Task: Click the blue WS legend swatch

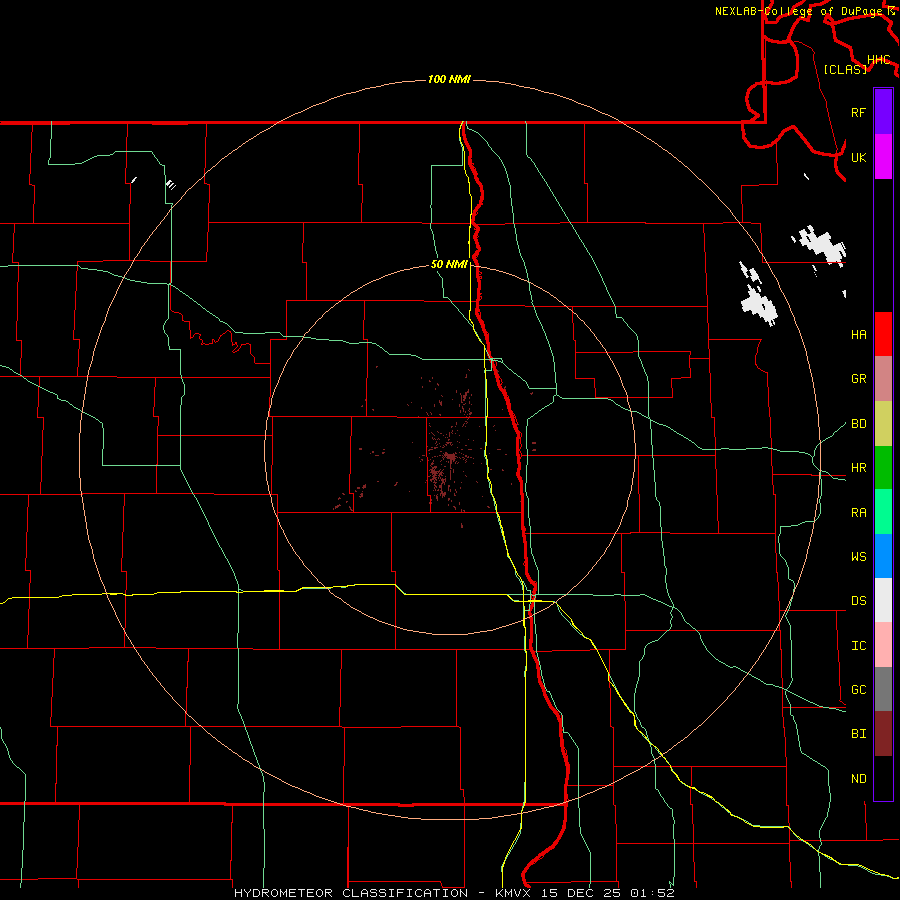Action: pyautogui.click(x=883, y=556)
